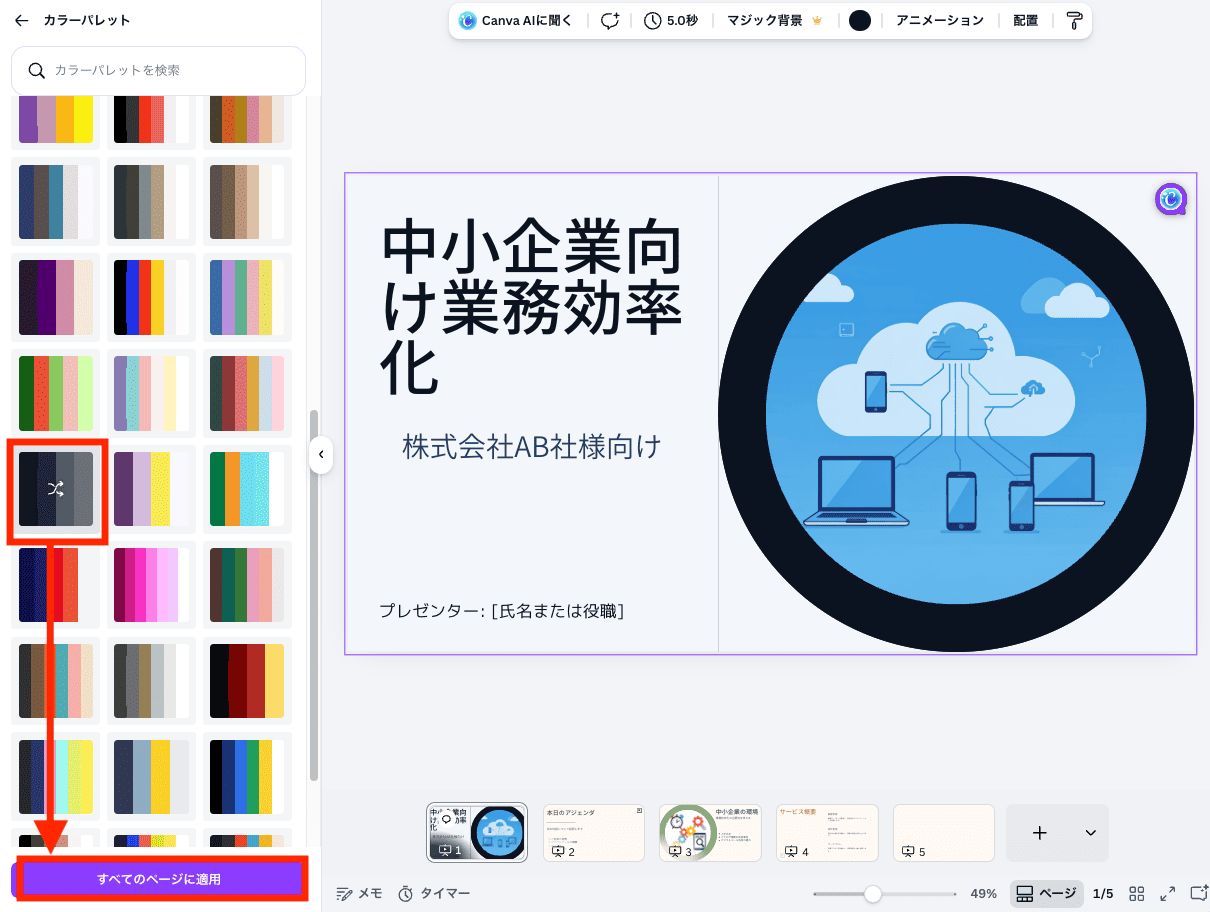This screenshot has height=912, width=1210.
Task: Click the add-page plus icon
Action: tap(1039, 833)
